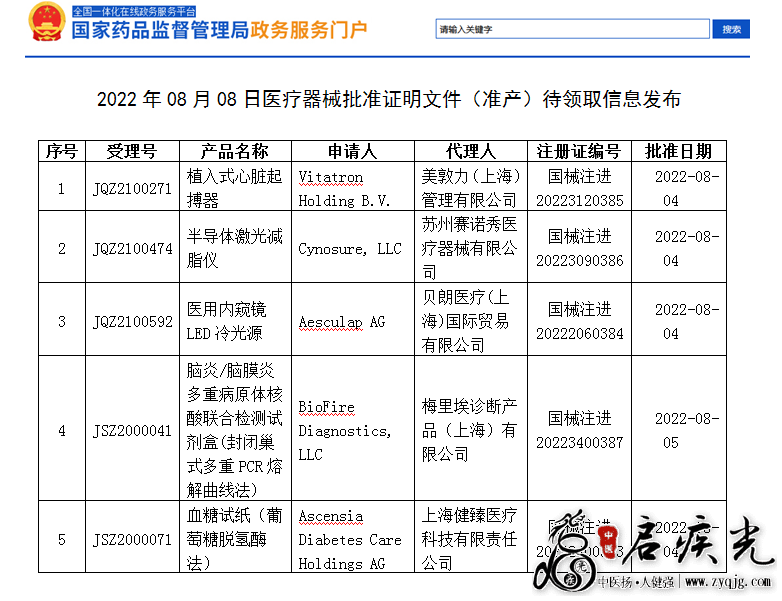This screenshot has height=601, width=782.
Task: Select the page title about 医疗器械批准证明文件
Action: pos(389,99)
